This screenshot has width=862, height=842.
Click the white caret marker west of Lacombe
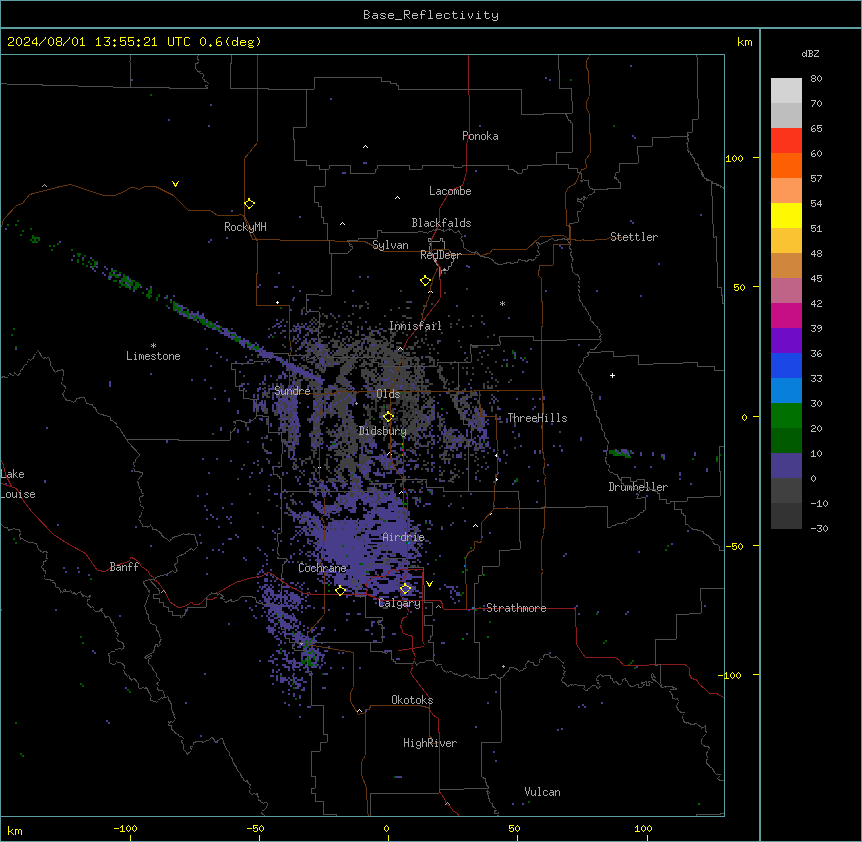(397, 197)
